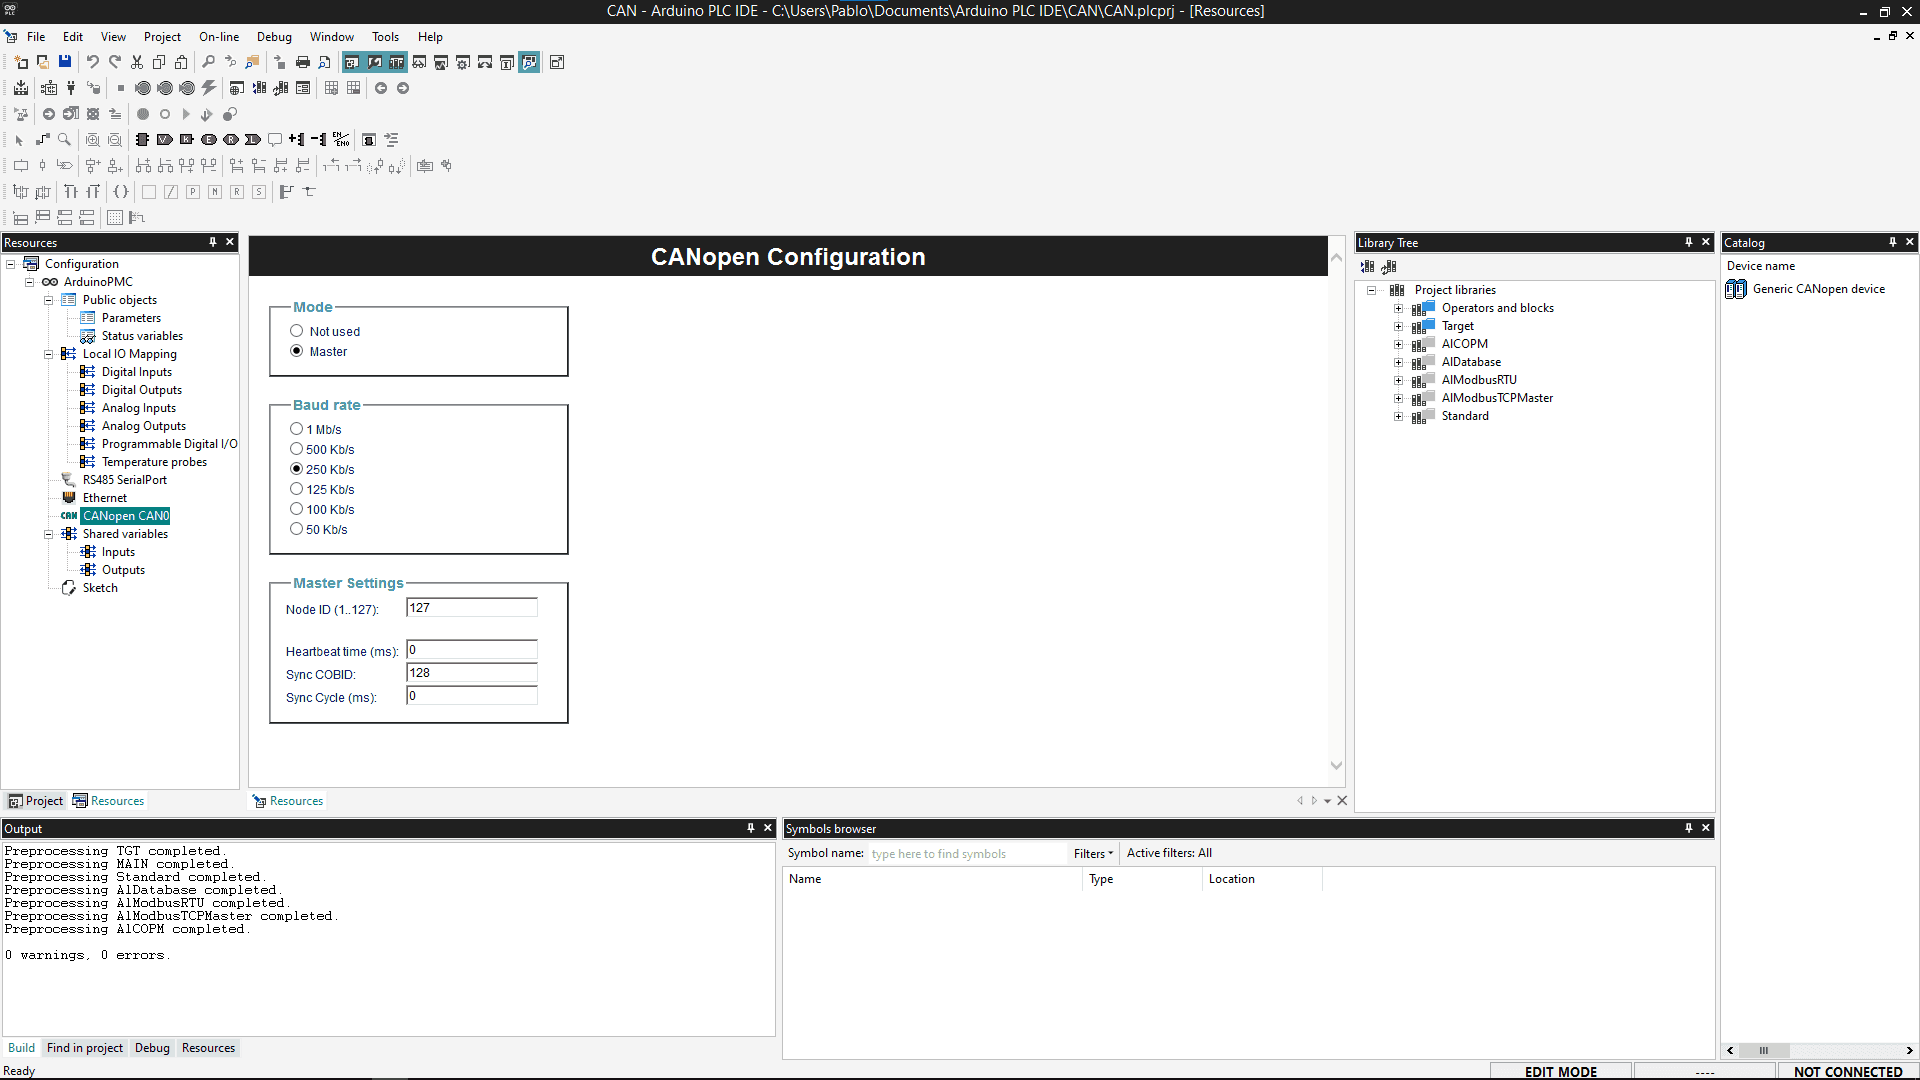
Task: Open the On-line menu
Action: [x=219, y=37]
